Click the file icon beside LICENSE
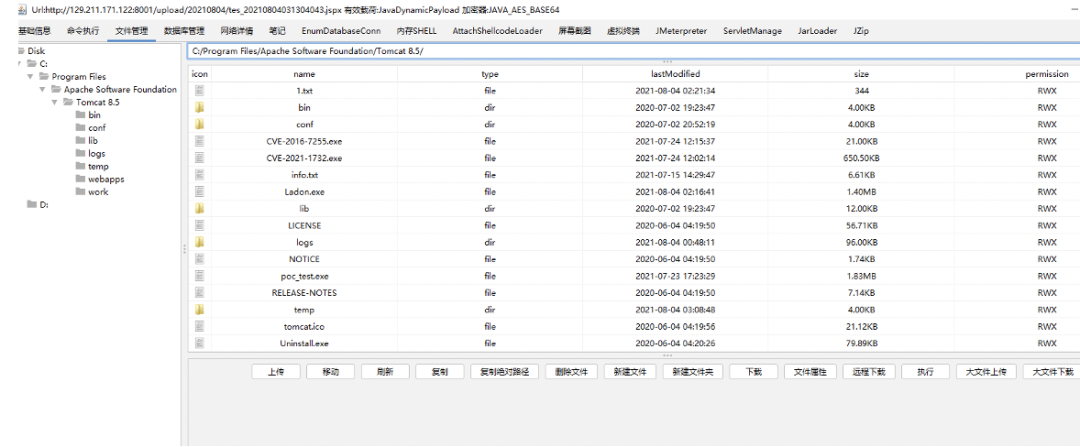The height and width of the screenshot is (447, 1080). [200, 225]
